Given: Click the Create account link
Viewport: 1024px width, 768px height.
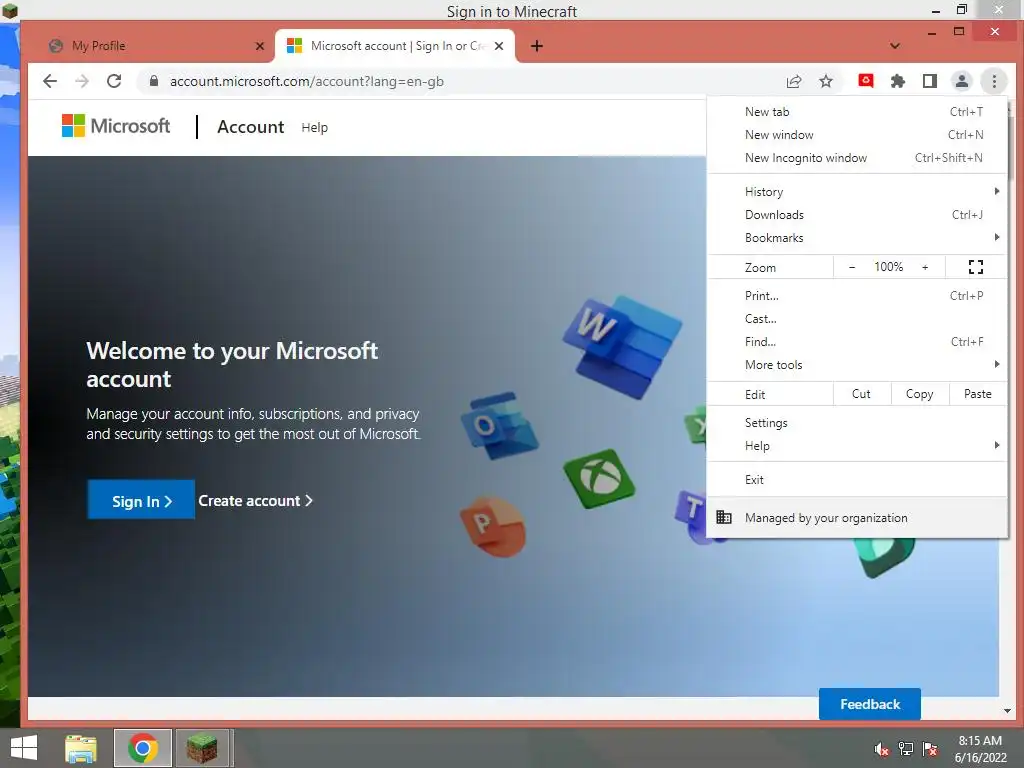Looking at the screenshot, I should click(255, 500).
